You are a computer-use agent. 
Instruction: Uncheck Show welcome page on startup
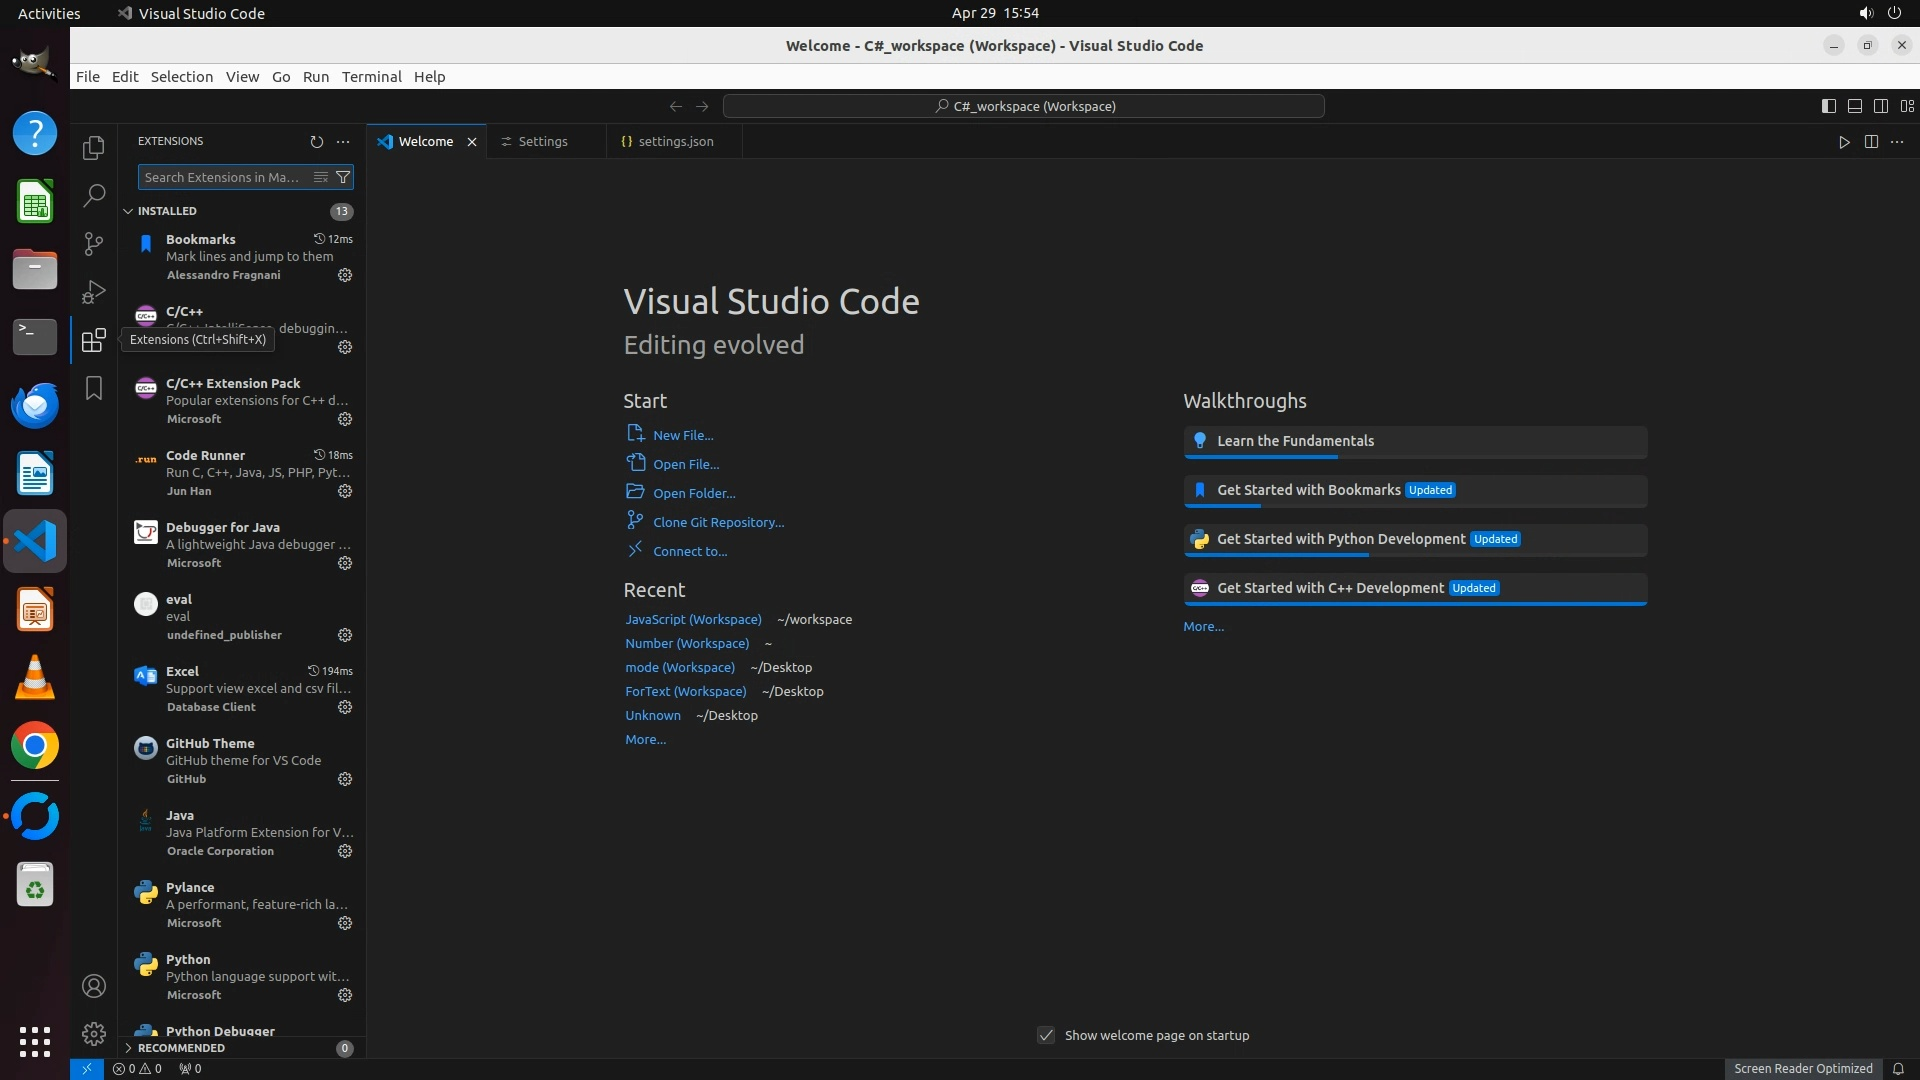point(1046,1035)
